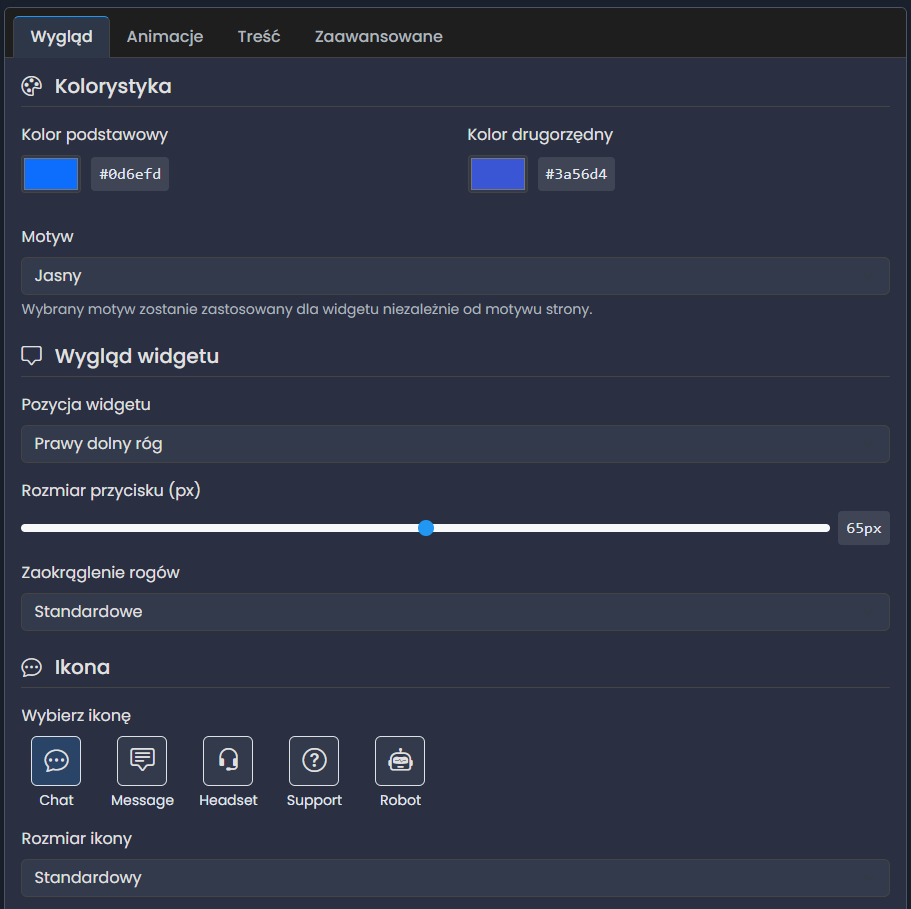Choose the Robot icon option
Screen dimensions: 911x909
tap(400, 761)
